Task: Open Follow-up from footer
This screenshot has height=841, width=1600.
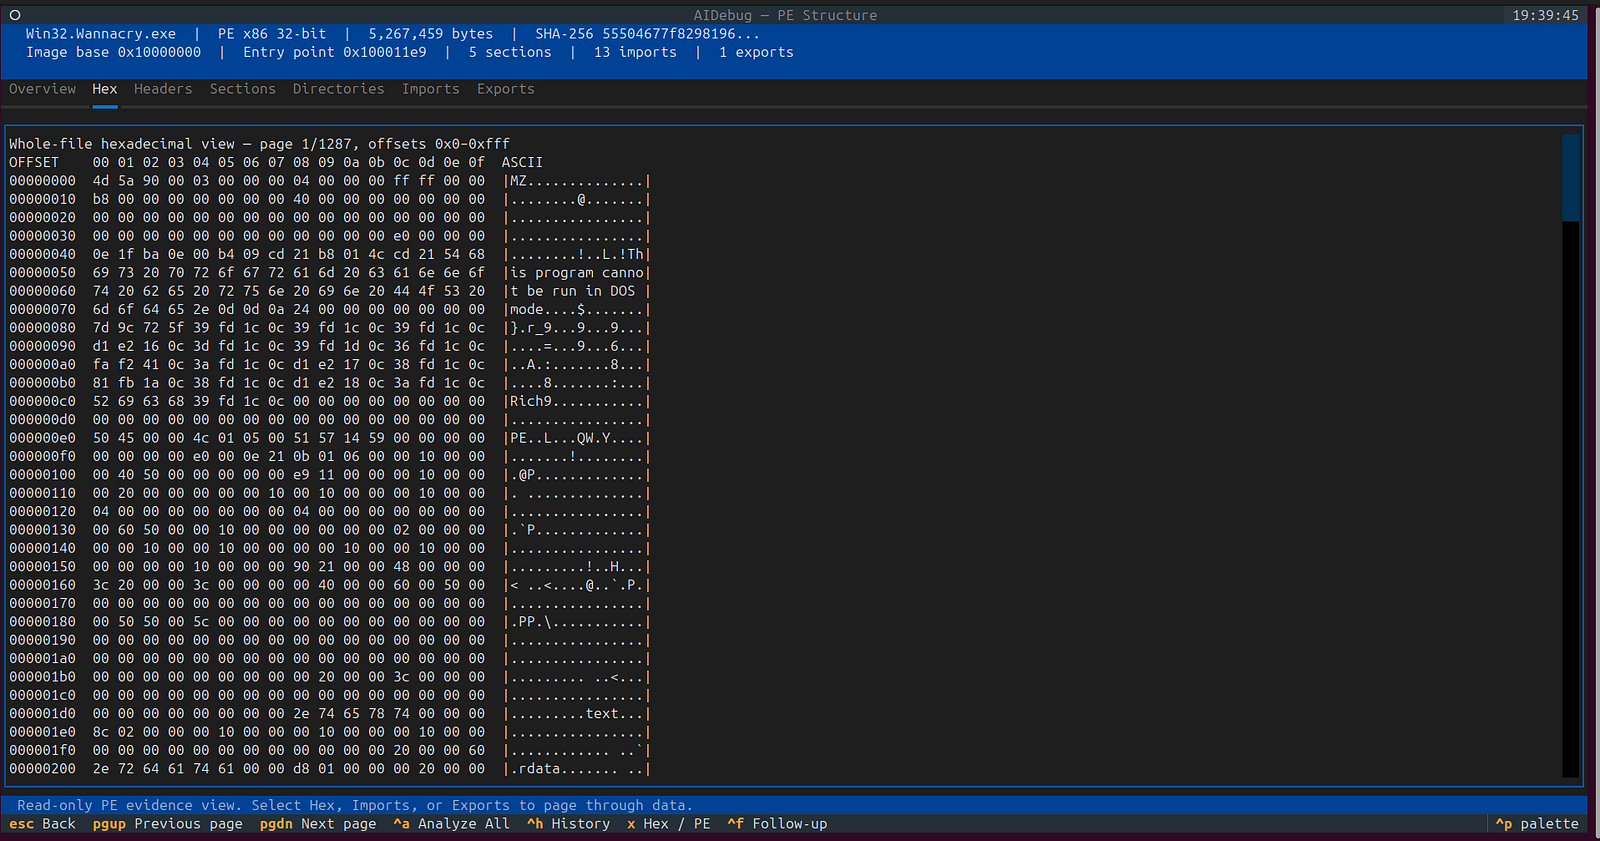Action: tap(777, 824)
